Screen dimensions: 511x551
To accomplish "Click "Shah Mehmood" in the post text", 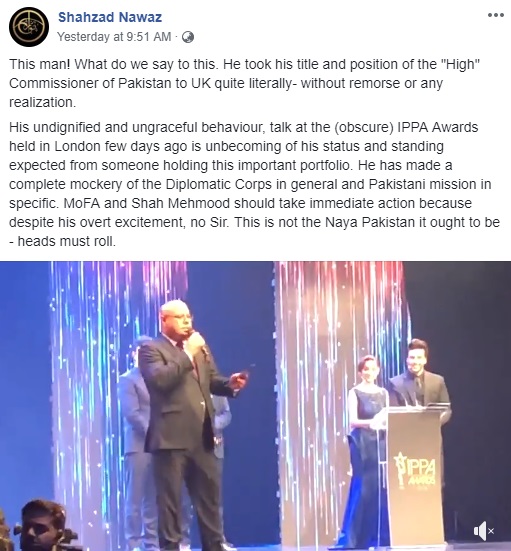I will pos(181,203).
